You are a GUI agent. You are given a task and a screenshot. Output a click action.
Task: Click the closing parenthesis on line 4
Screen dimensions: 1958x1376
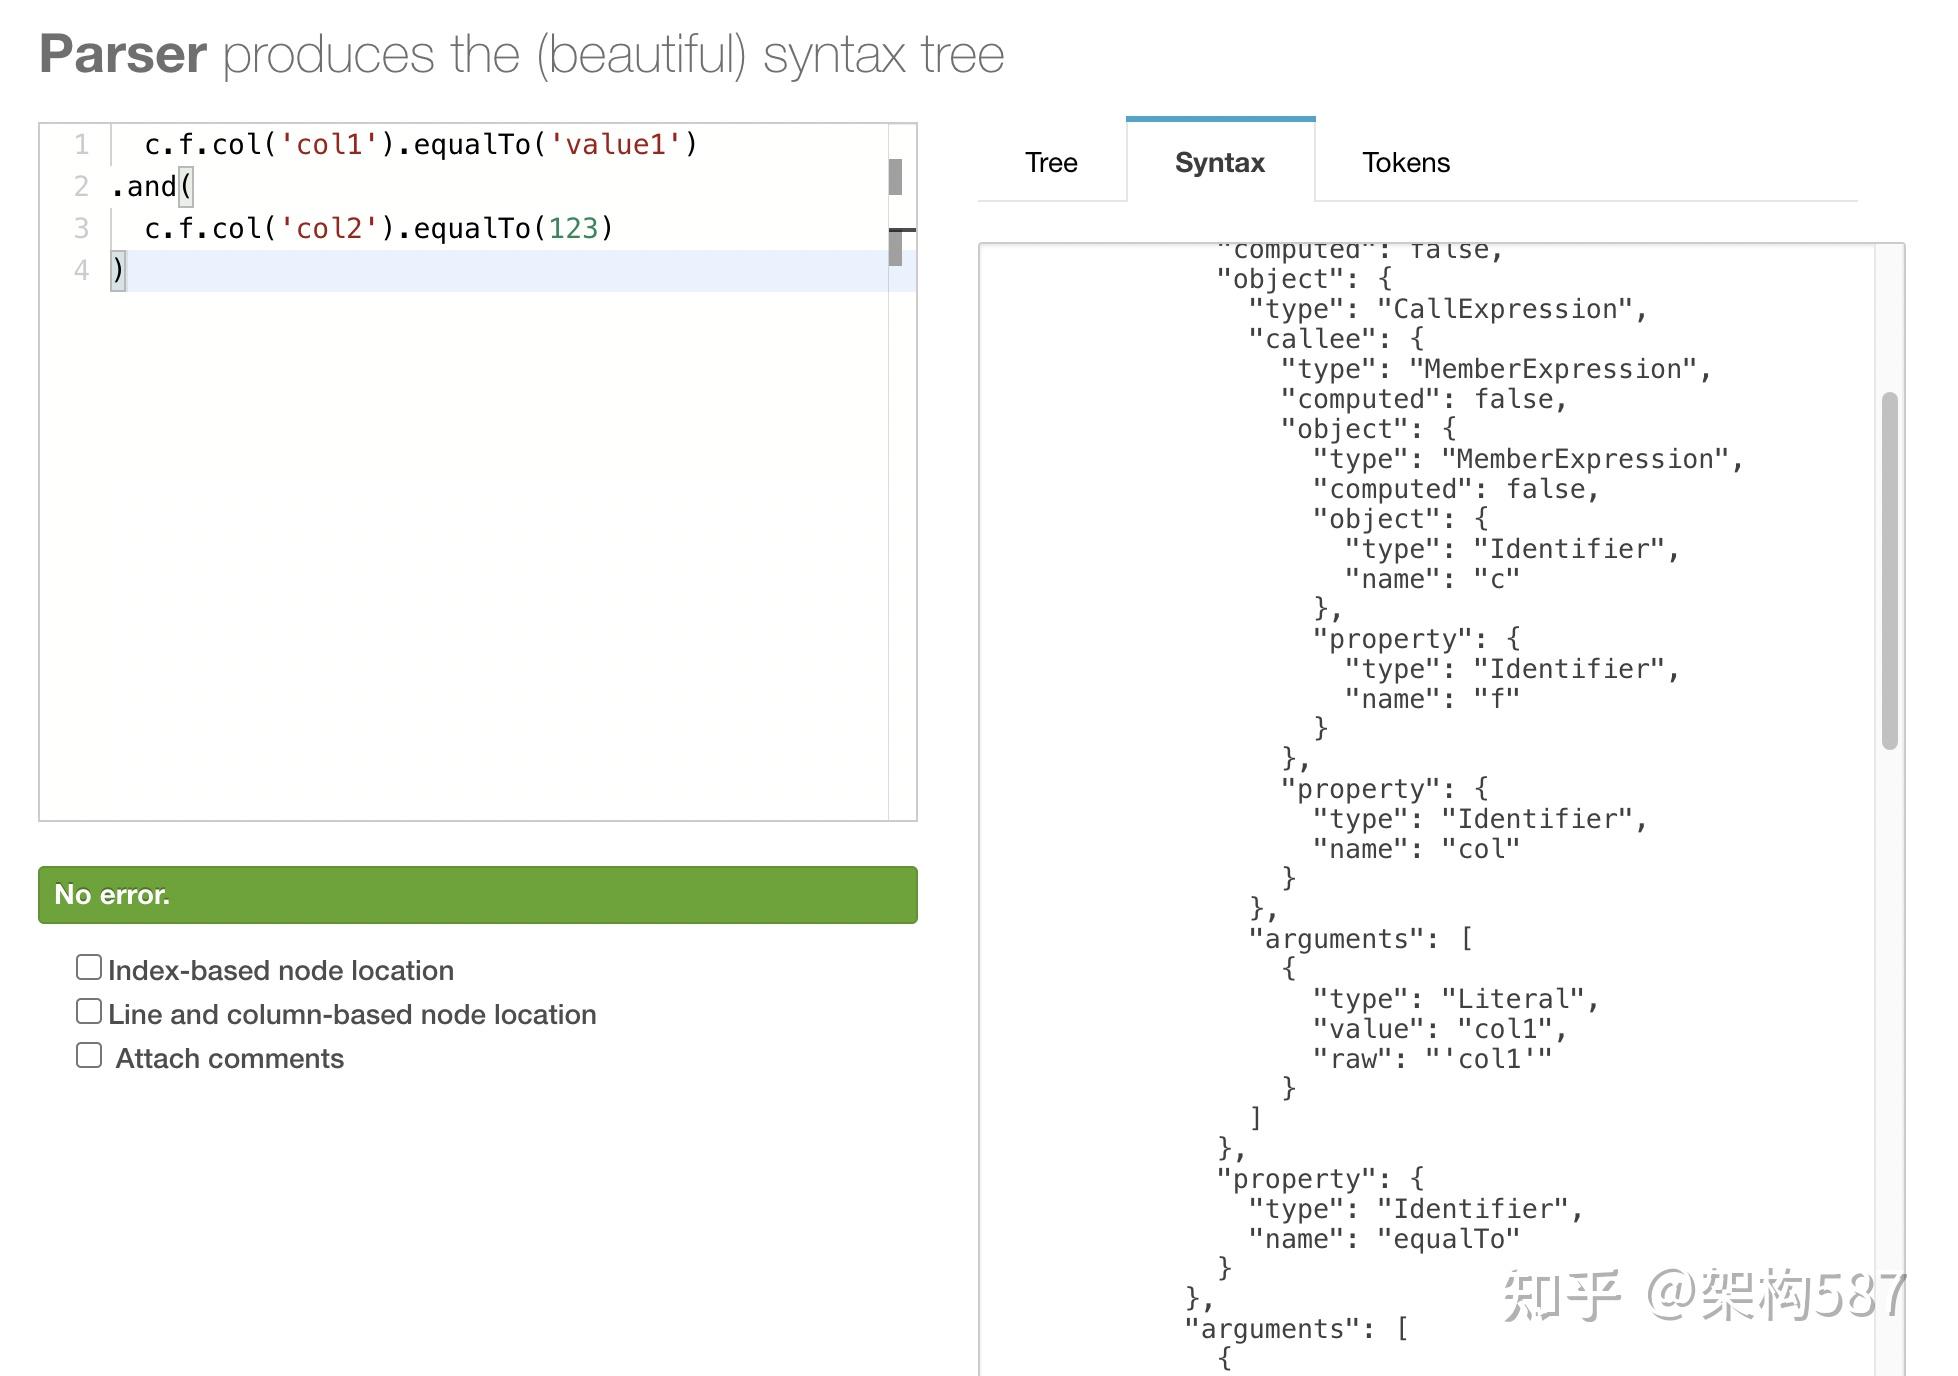coord(118,271)
